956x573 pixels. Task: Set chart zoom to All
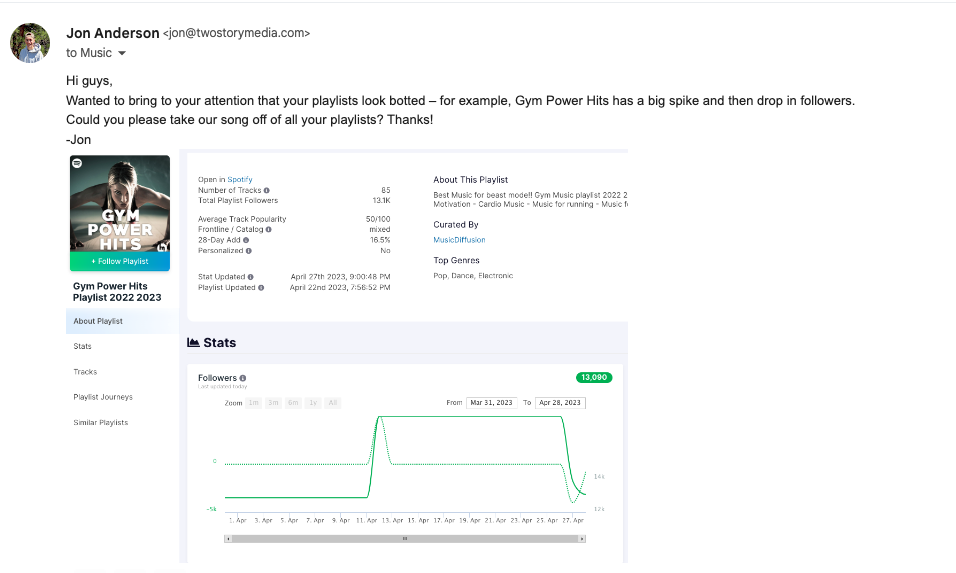coord(332,403)
